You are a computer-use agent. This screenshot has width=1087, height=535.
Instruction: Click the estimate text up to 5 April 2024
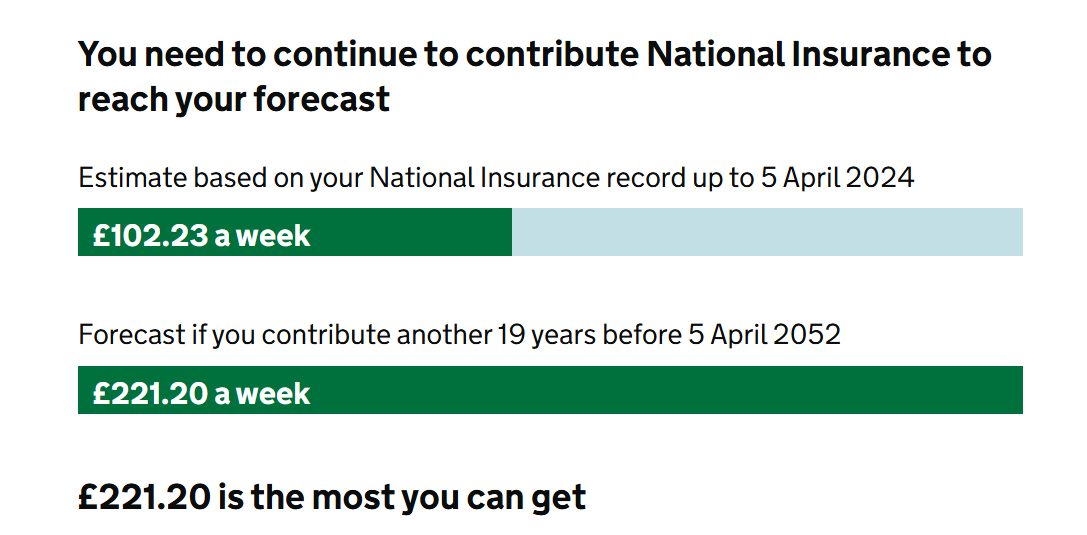coord(496,178)
